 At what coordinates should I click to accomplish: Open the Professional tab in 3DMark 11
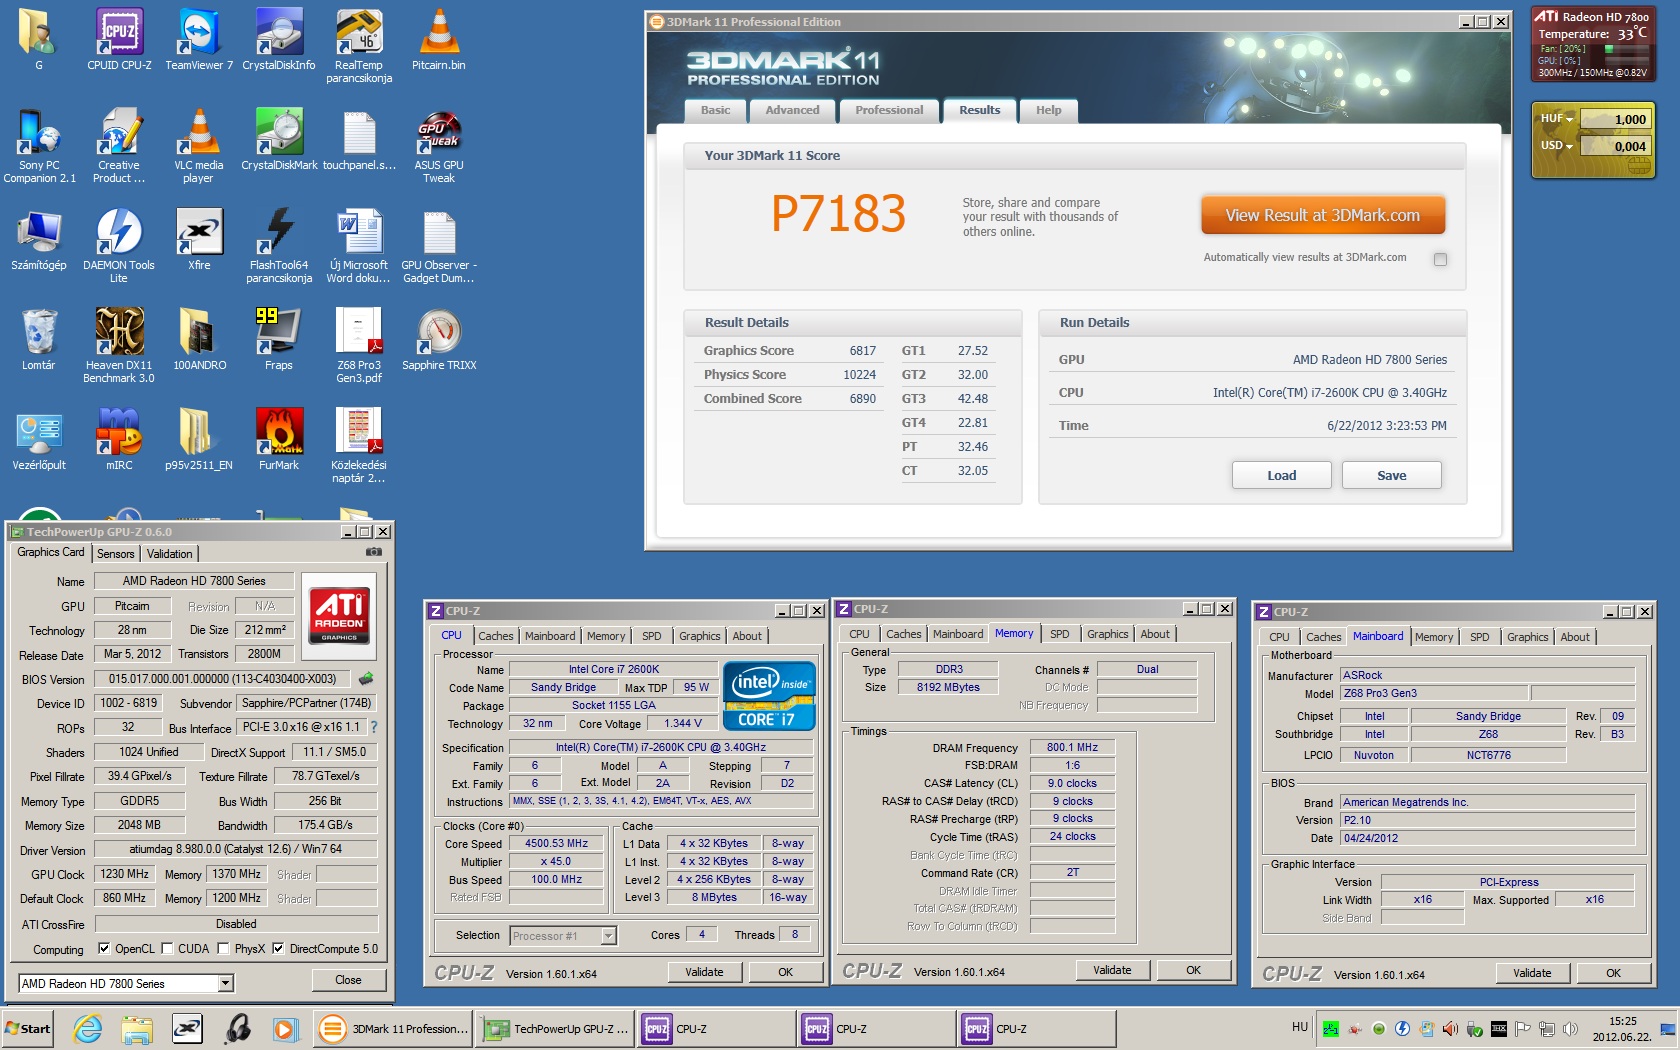pyautogui.click(x=889, y=111)
